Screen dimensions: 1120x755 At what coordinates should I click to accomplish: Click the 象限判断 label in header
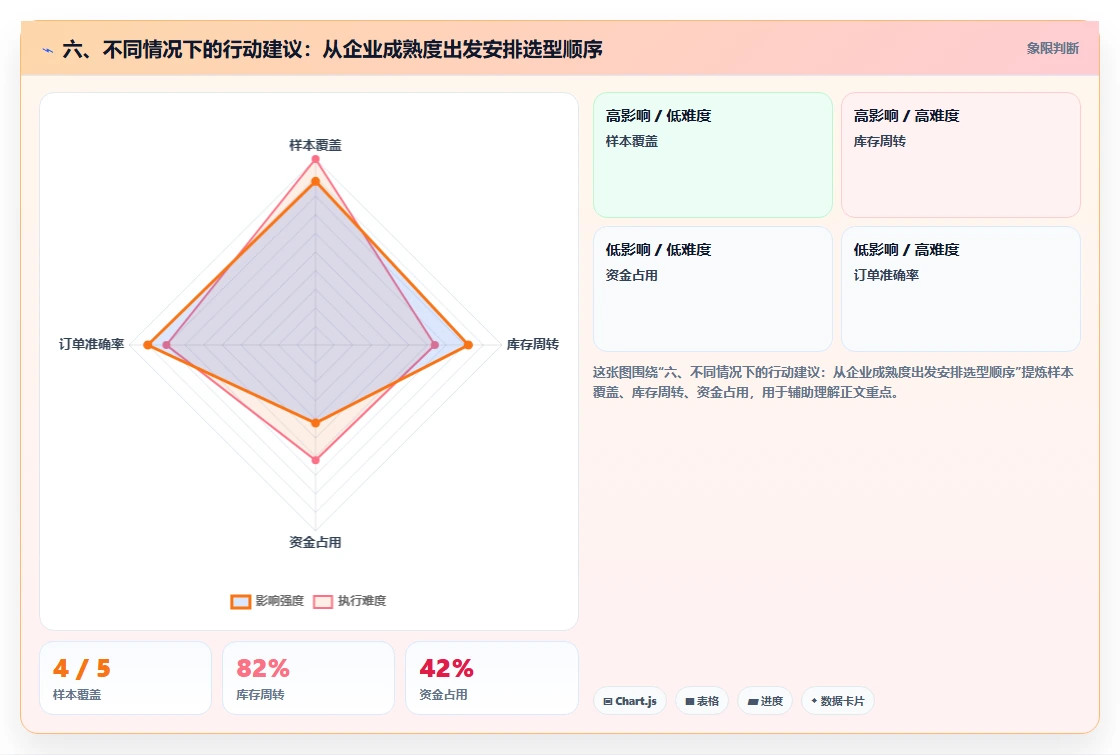click(x=1052, y=49)
